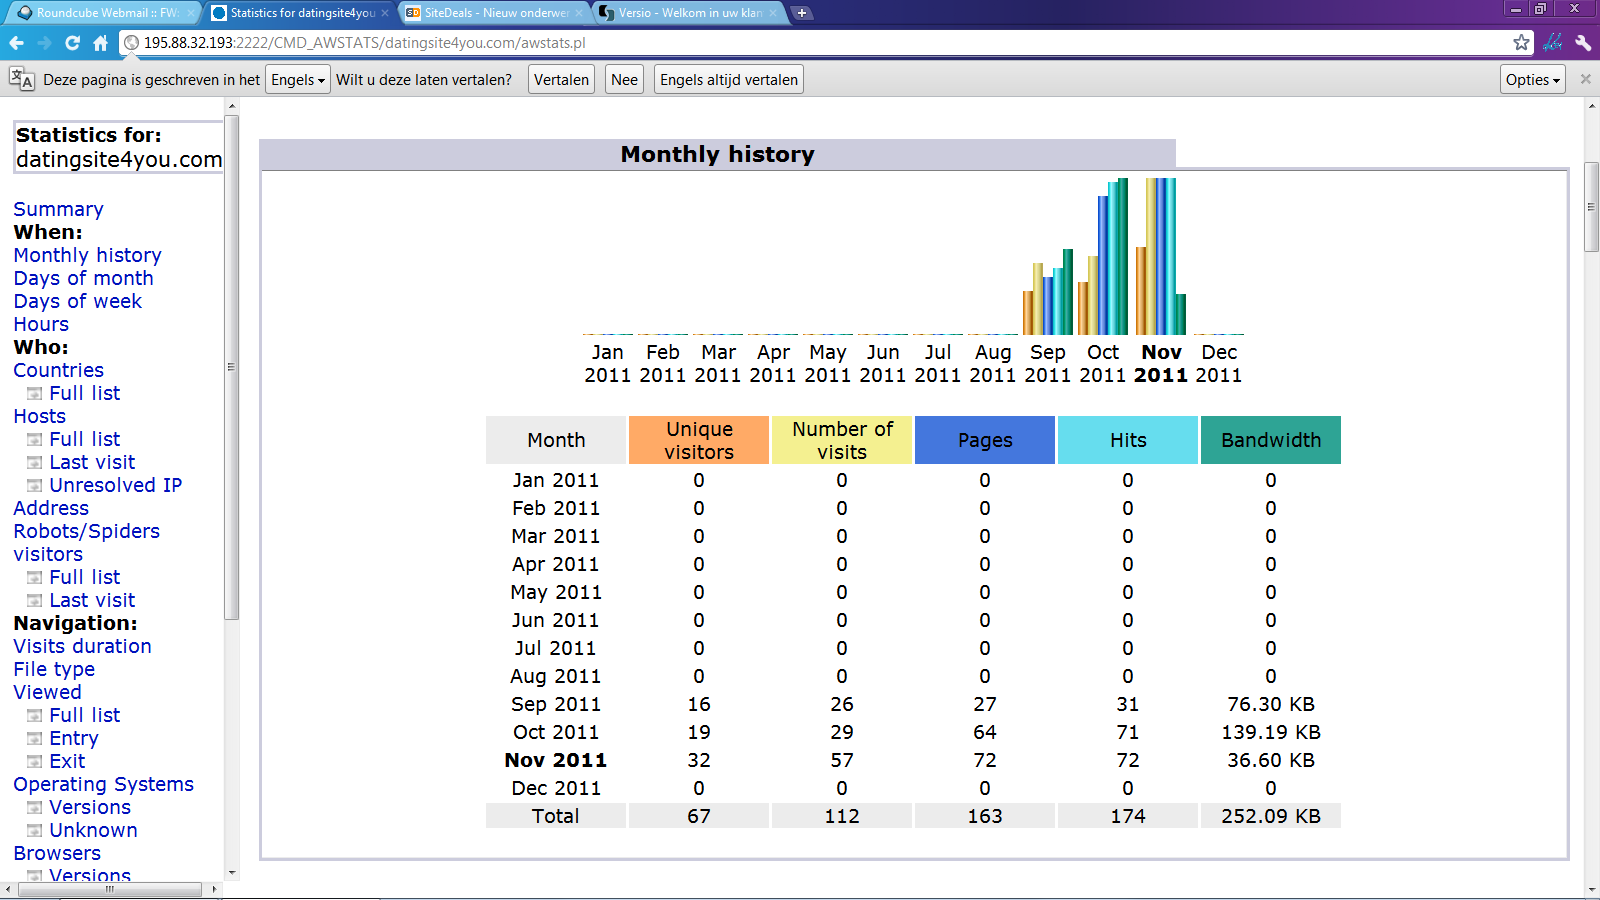Close the translate bar with the X
The height and width of the screenshot is (900, 1600).
point(1585,79)
